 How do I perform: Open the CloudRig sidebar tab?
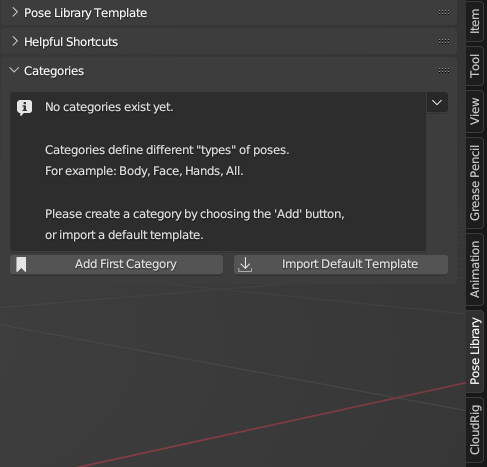tap(475, 430)
